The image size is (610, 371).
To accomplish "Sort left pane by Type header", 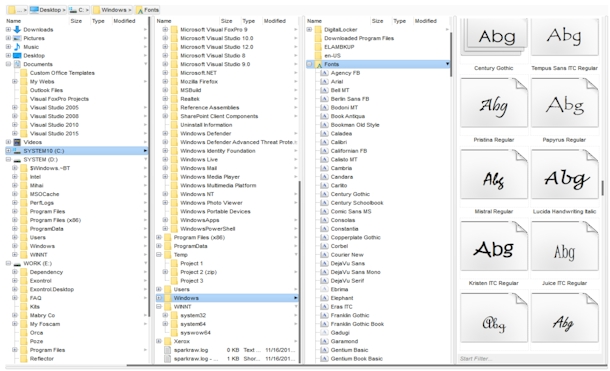I will [x=98, y=21].
